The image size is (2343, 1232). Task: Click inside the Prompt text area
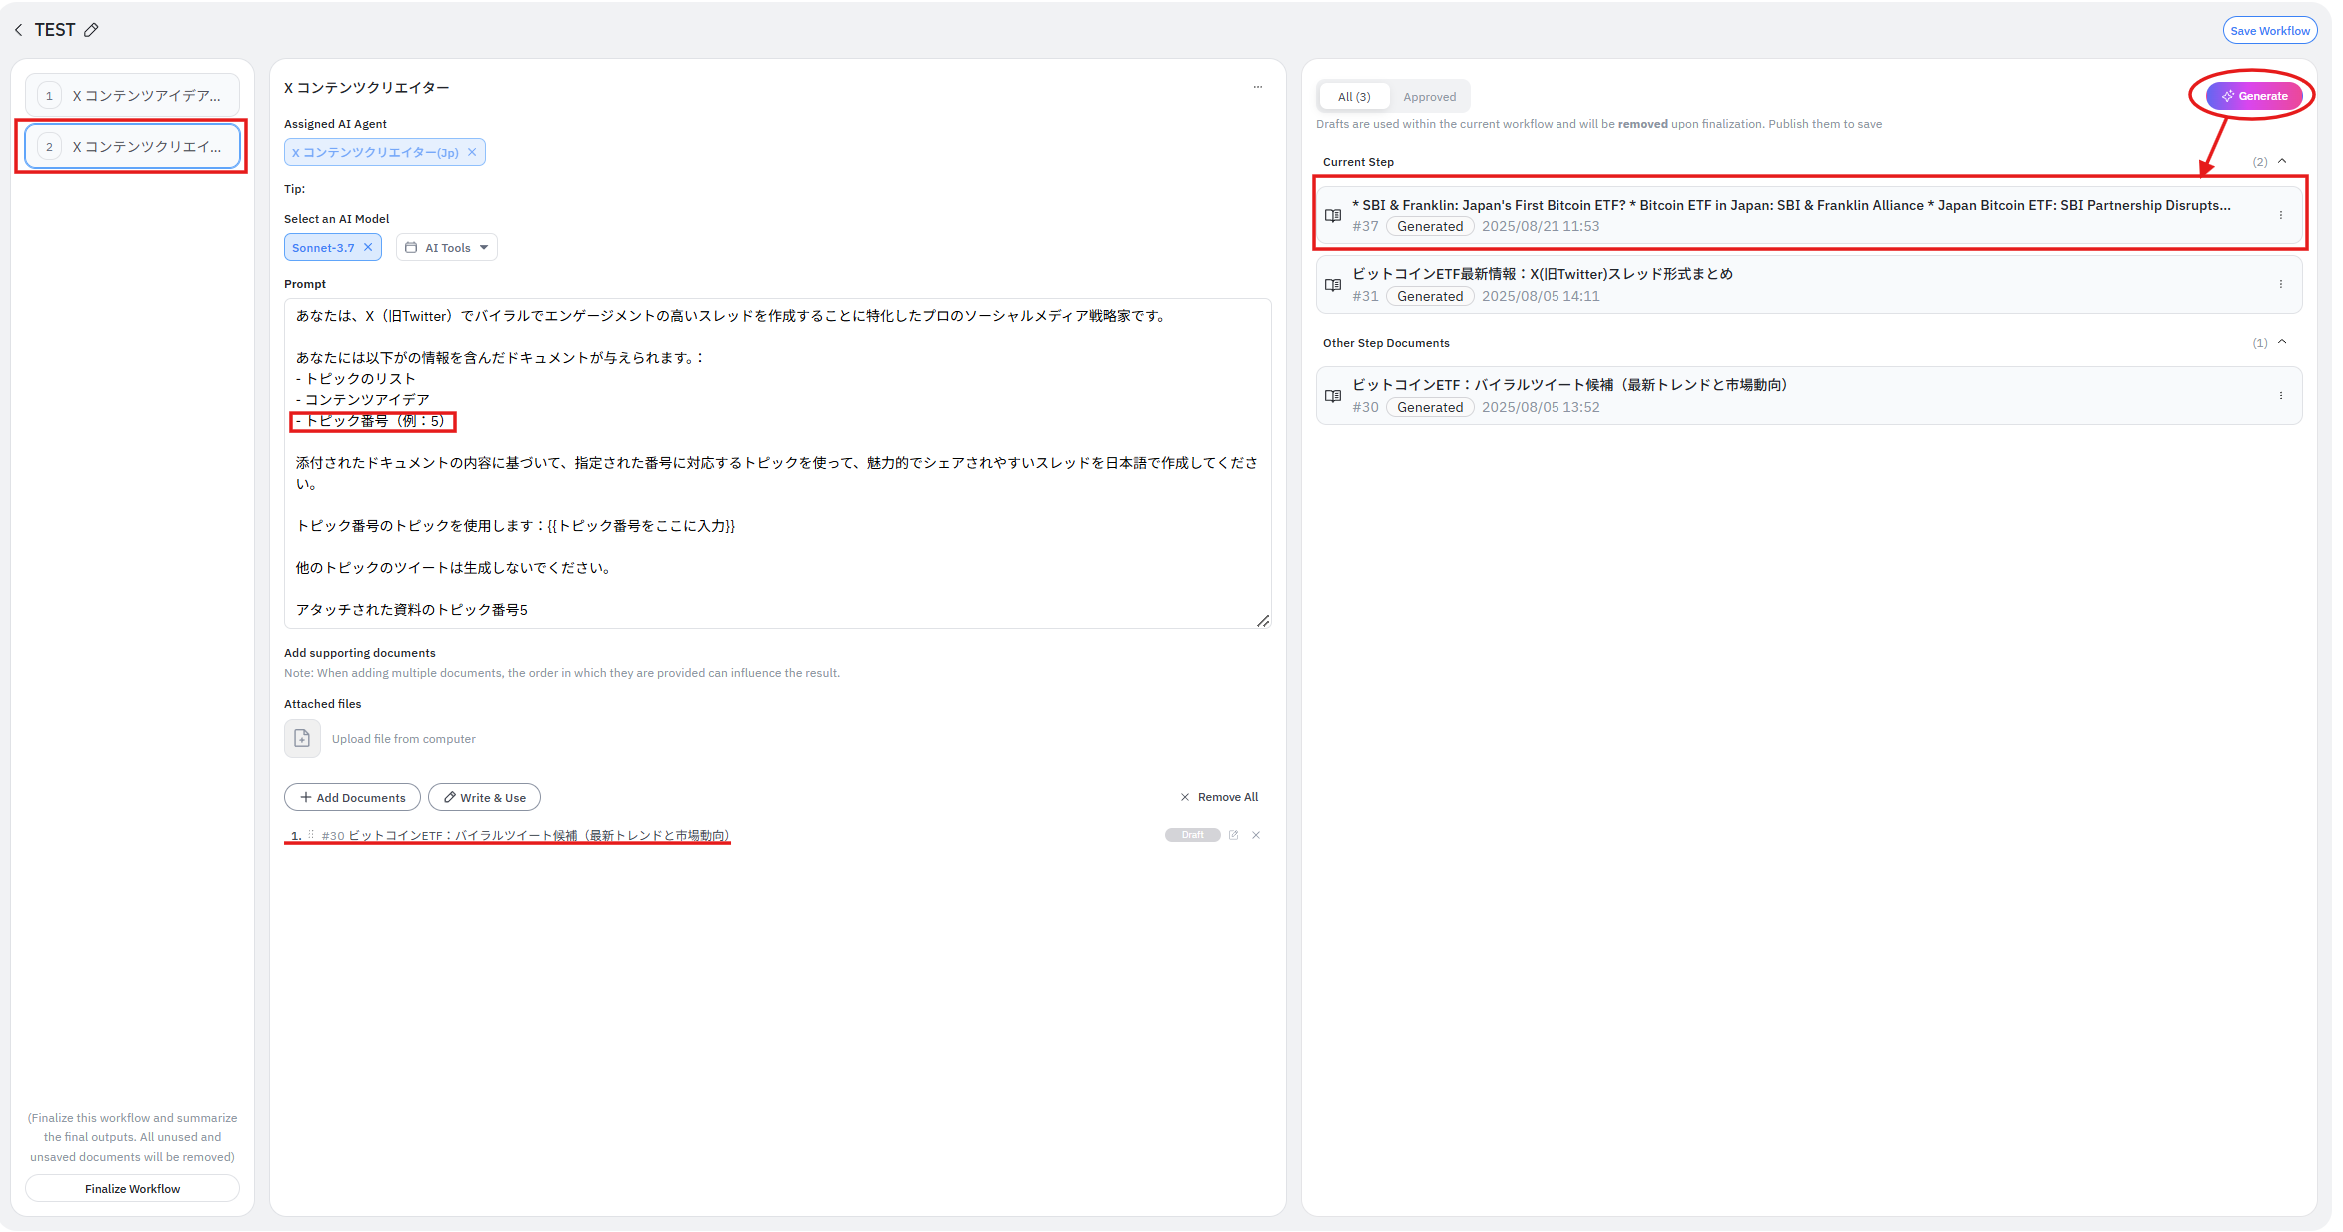776,462
